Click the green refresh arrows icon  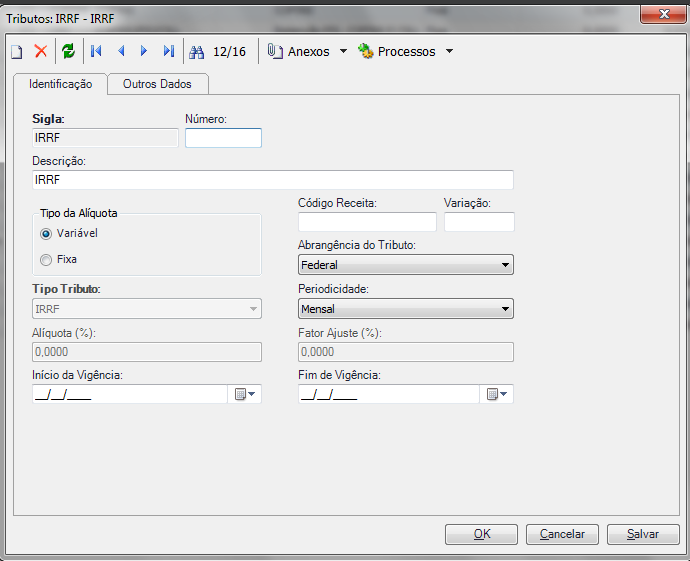click(x=68, y=51)
